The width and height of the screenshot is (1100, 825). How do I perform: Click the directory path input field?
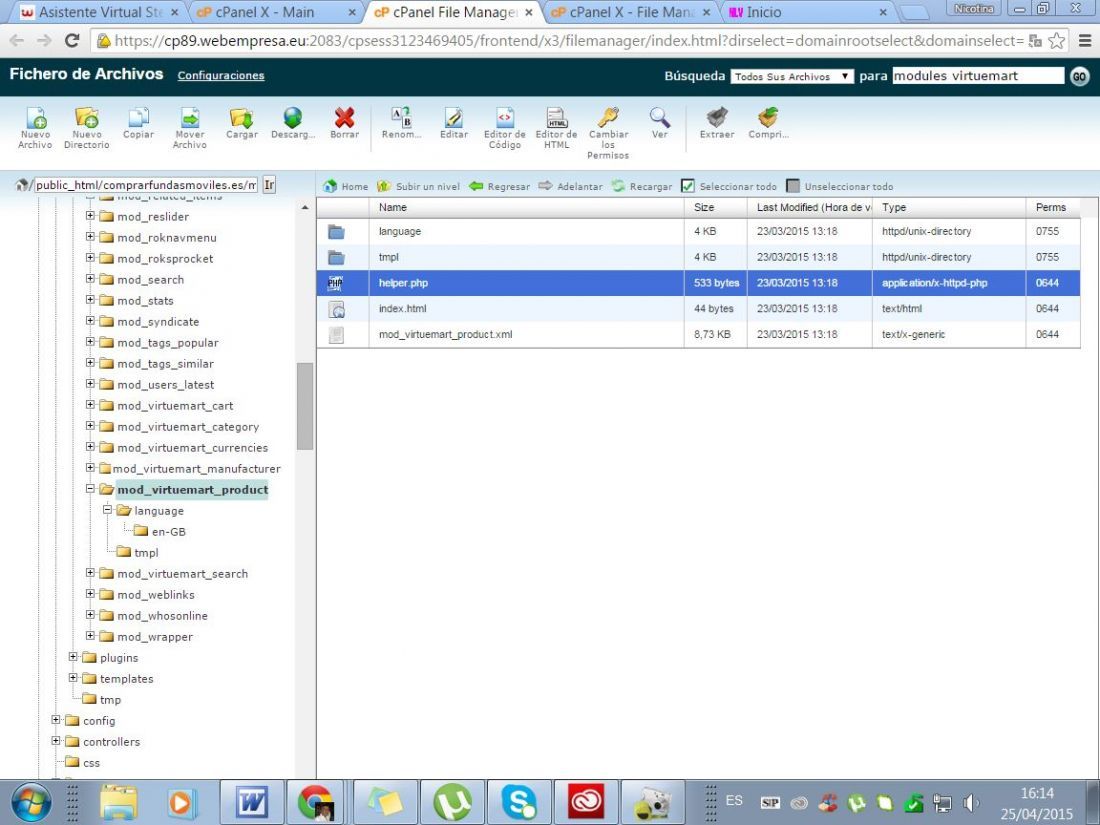point(146,185)
